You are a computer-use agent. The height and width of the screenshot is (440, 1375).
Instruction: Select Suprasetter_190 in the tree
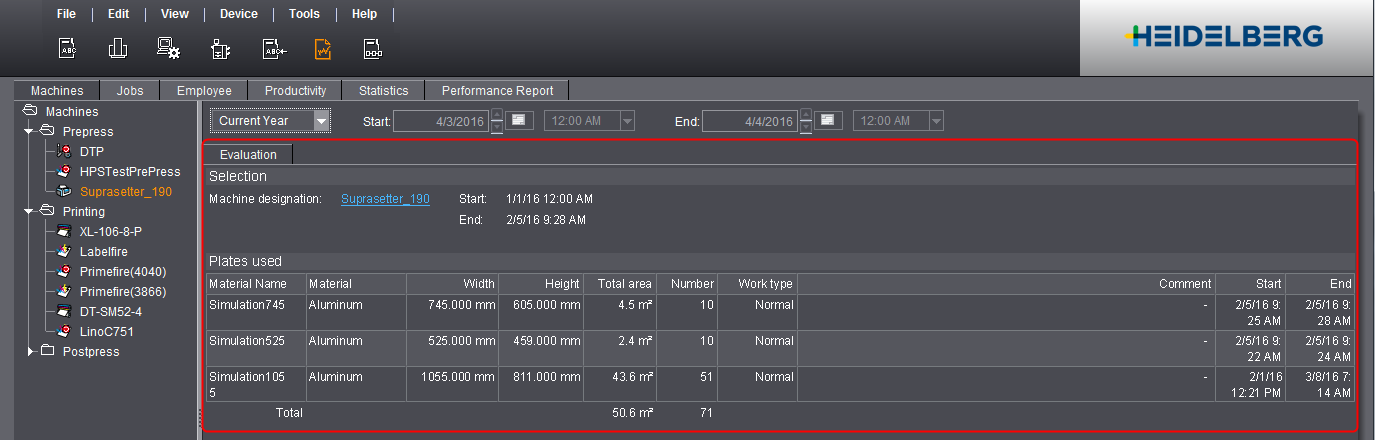126,191
